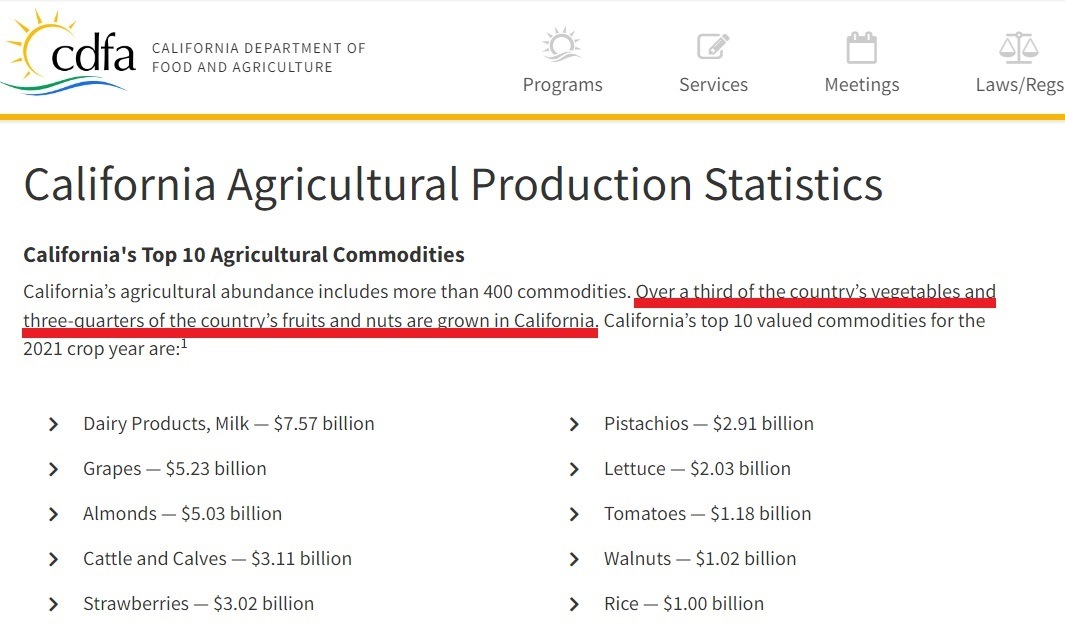Open the Laws/Regs menu label
This screenshot has width=1065, height=626.
point(1019,85)
